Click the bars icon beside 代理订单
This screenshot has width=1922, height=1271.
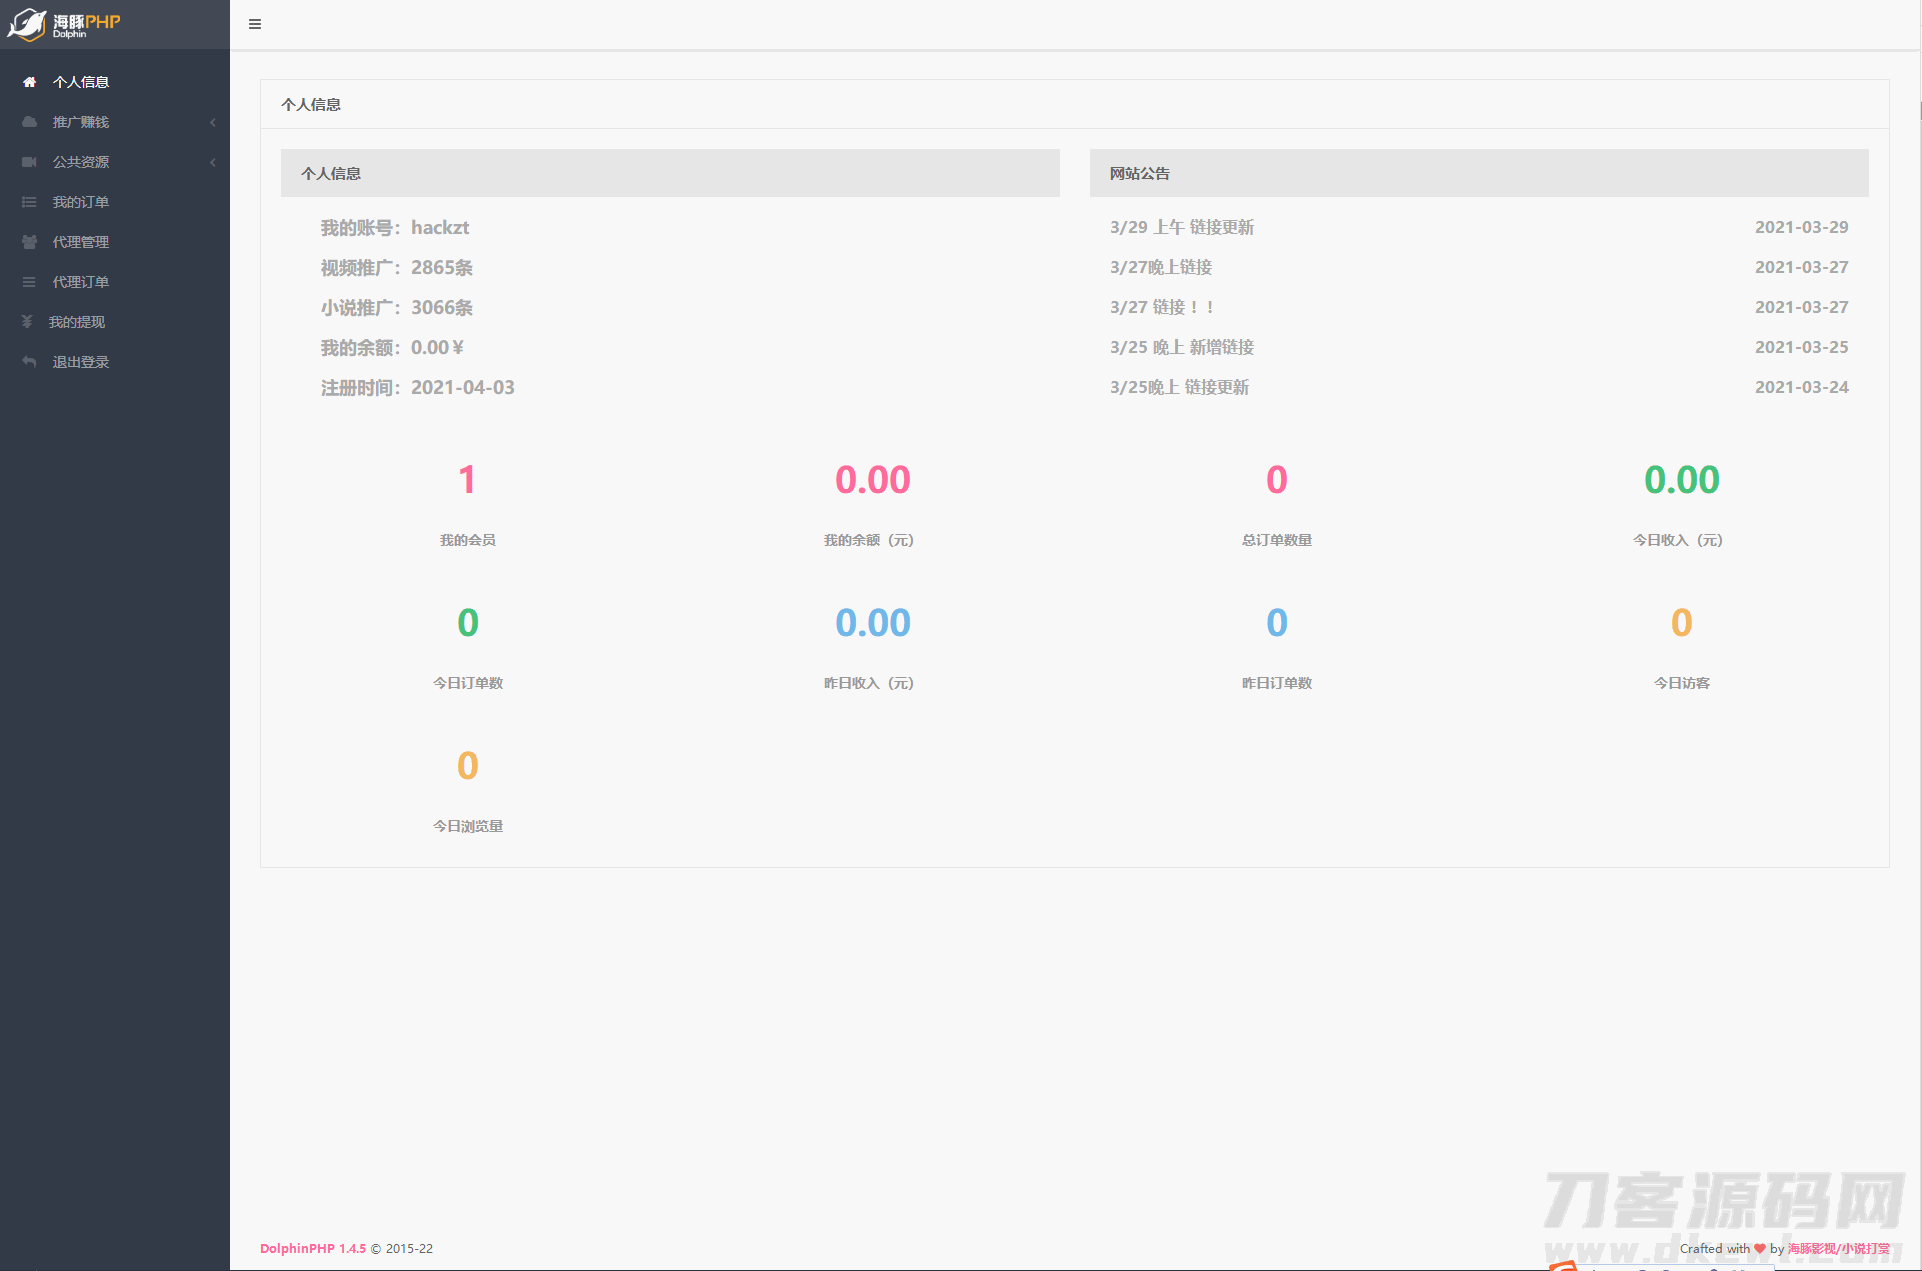[29, 282]
